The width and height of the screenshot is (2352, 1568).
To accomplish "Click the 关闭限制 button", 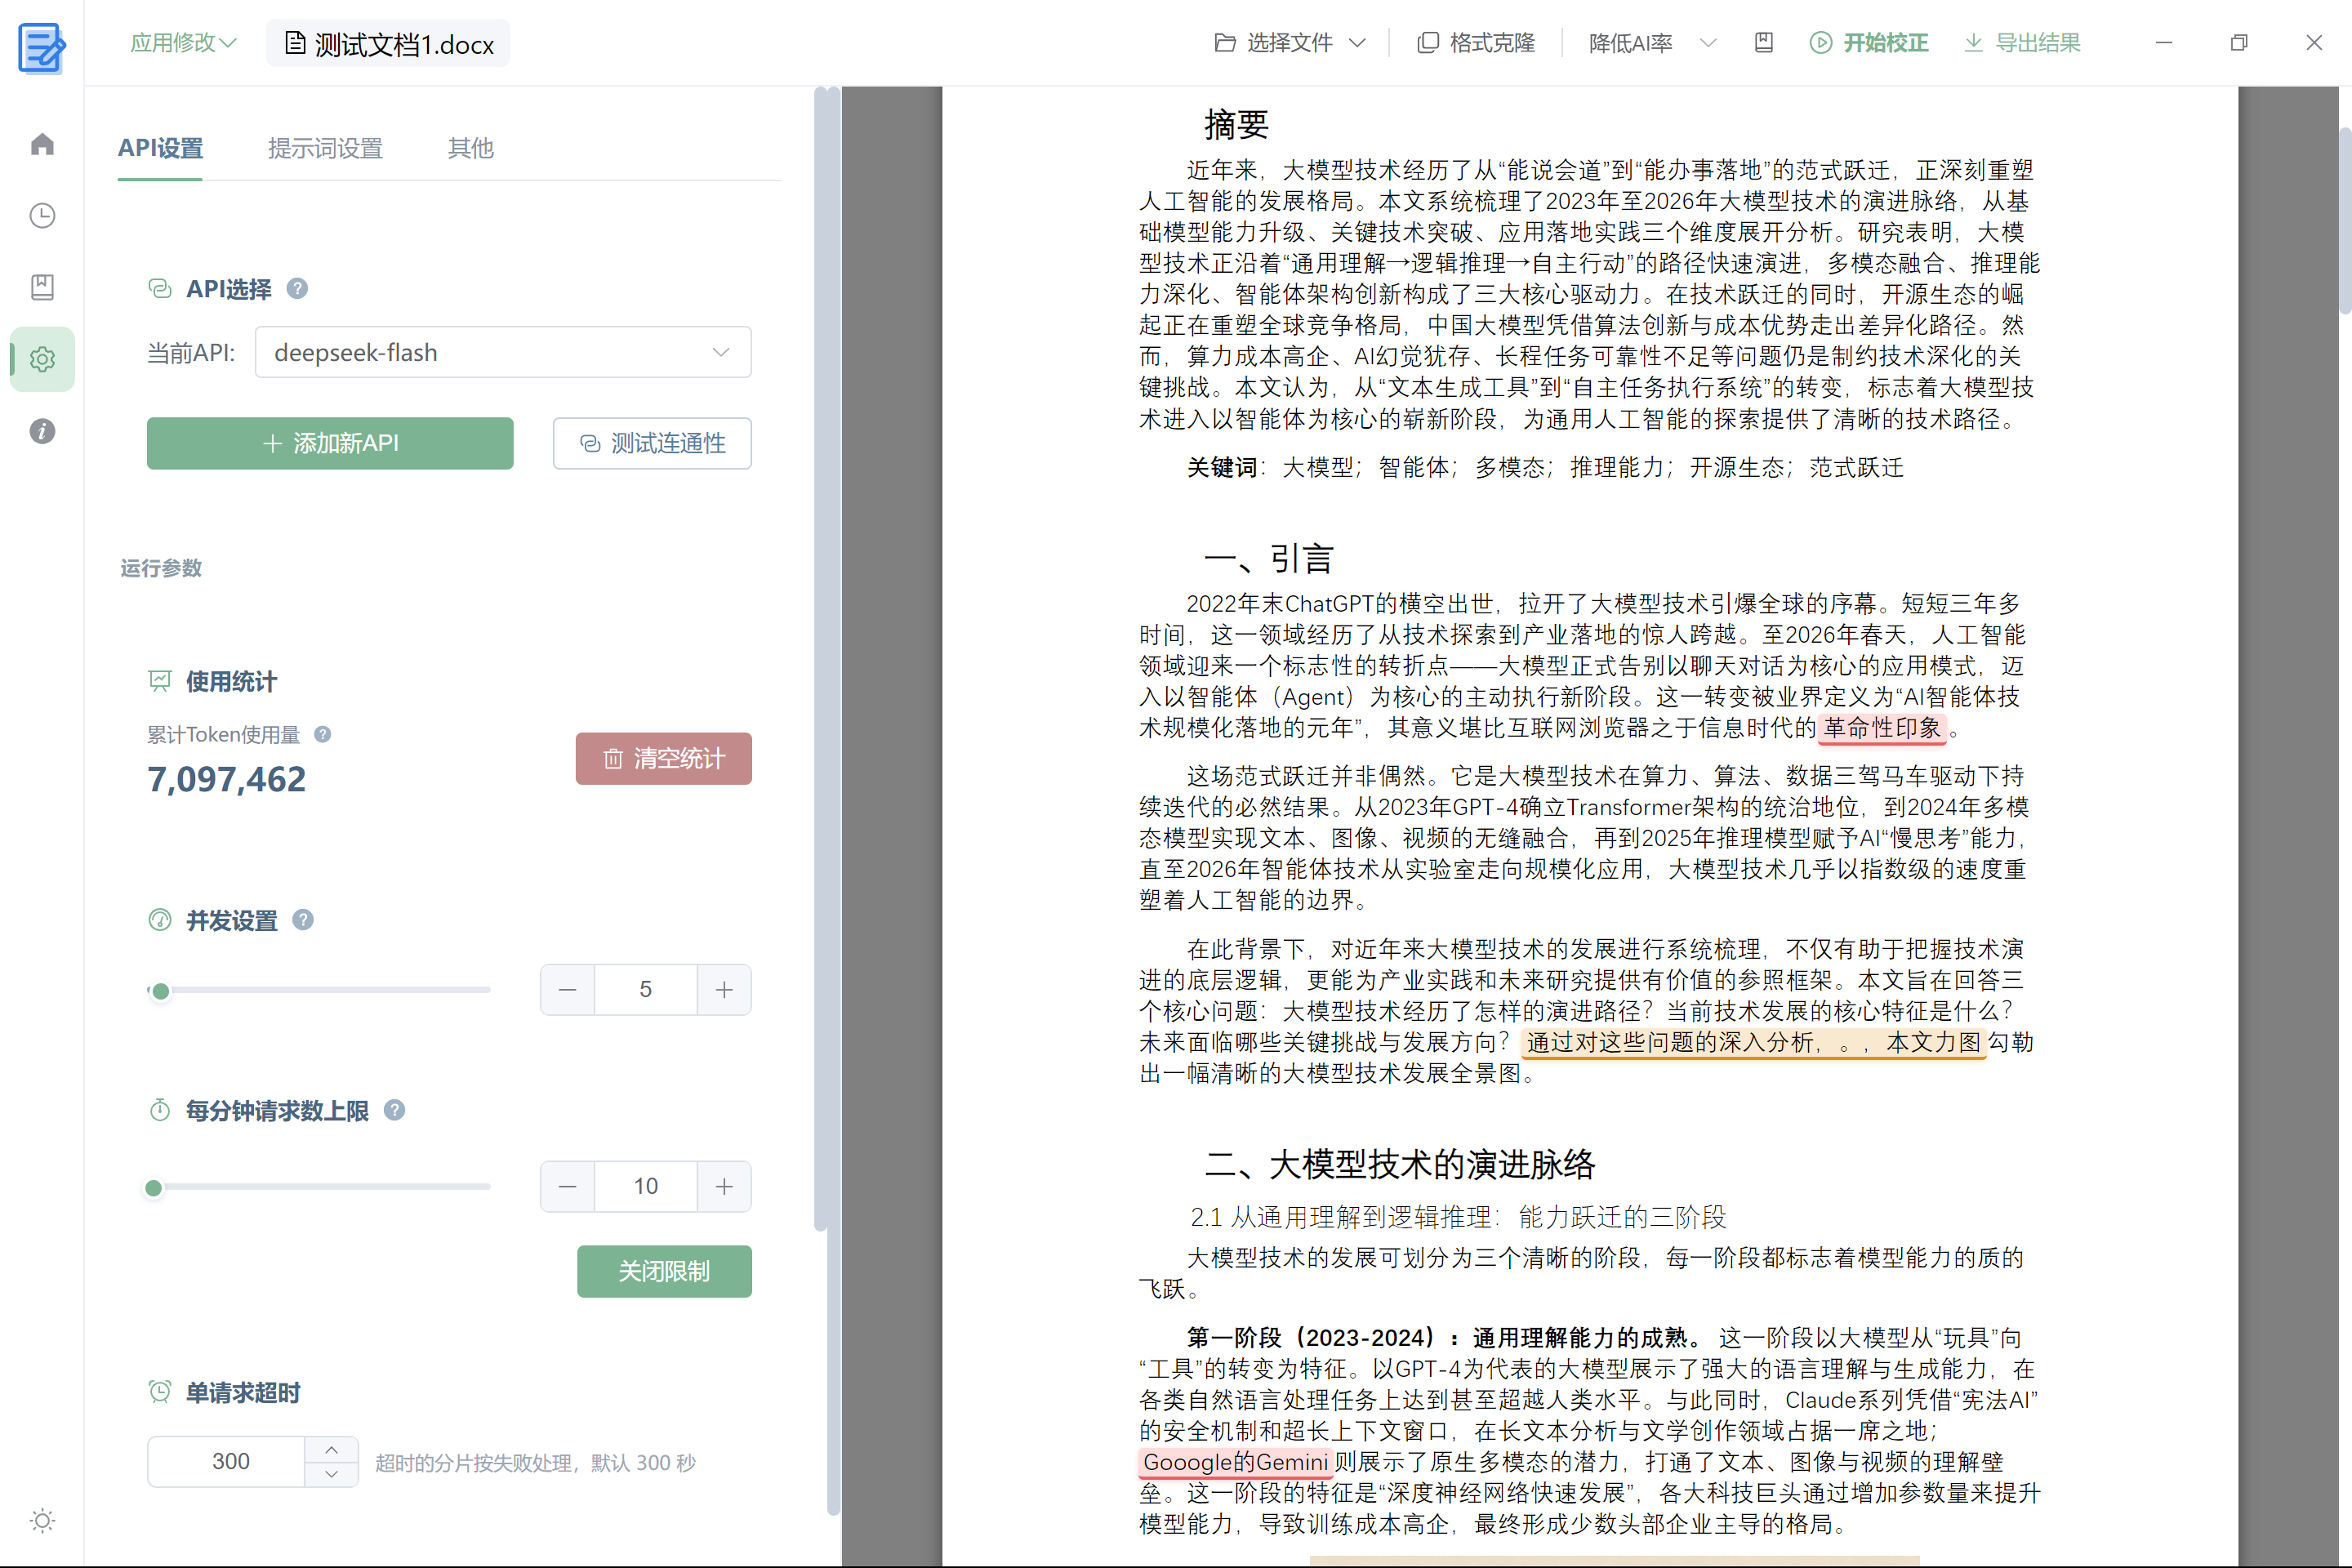I will tap(664, 1271).
